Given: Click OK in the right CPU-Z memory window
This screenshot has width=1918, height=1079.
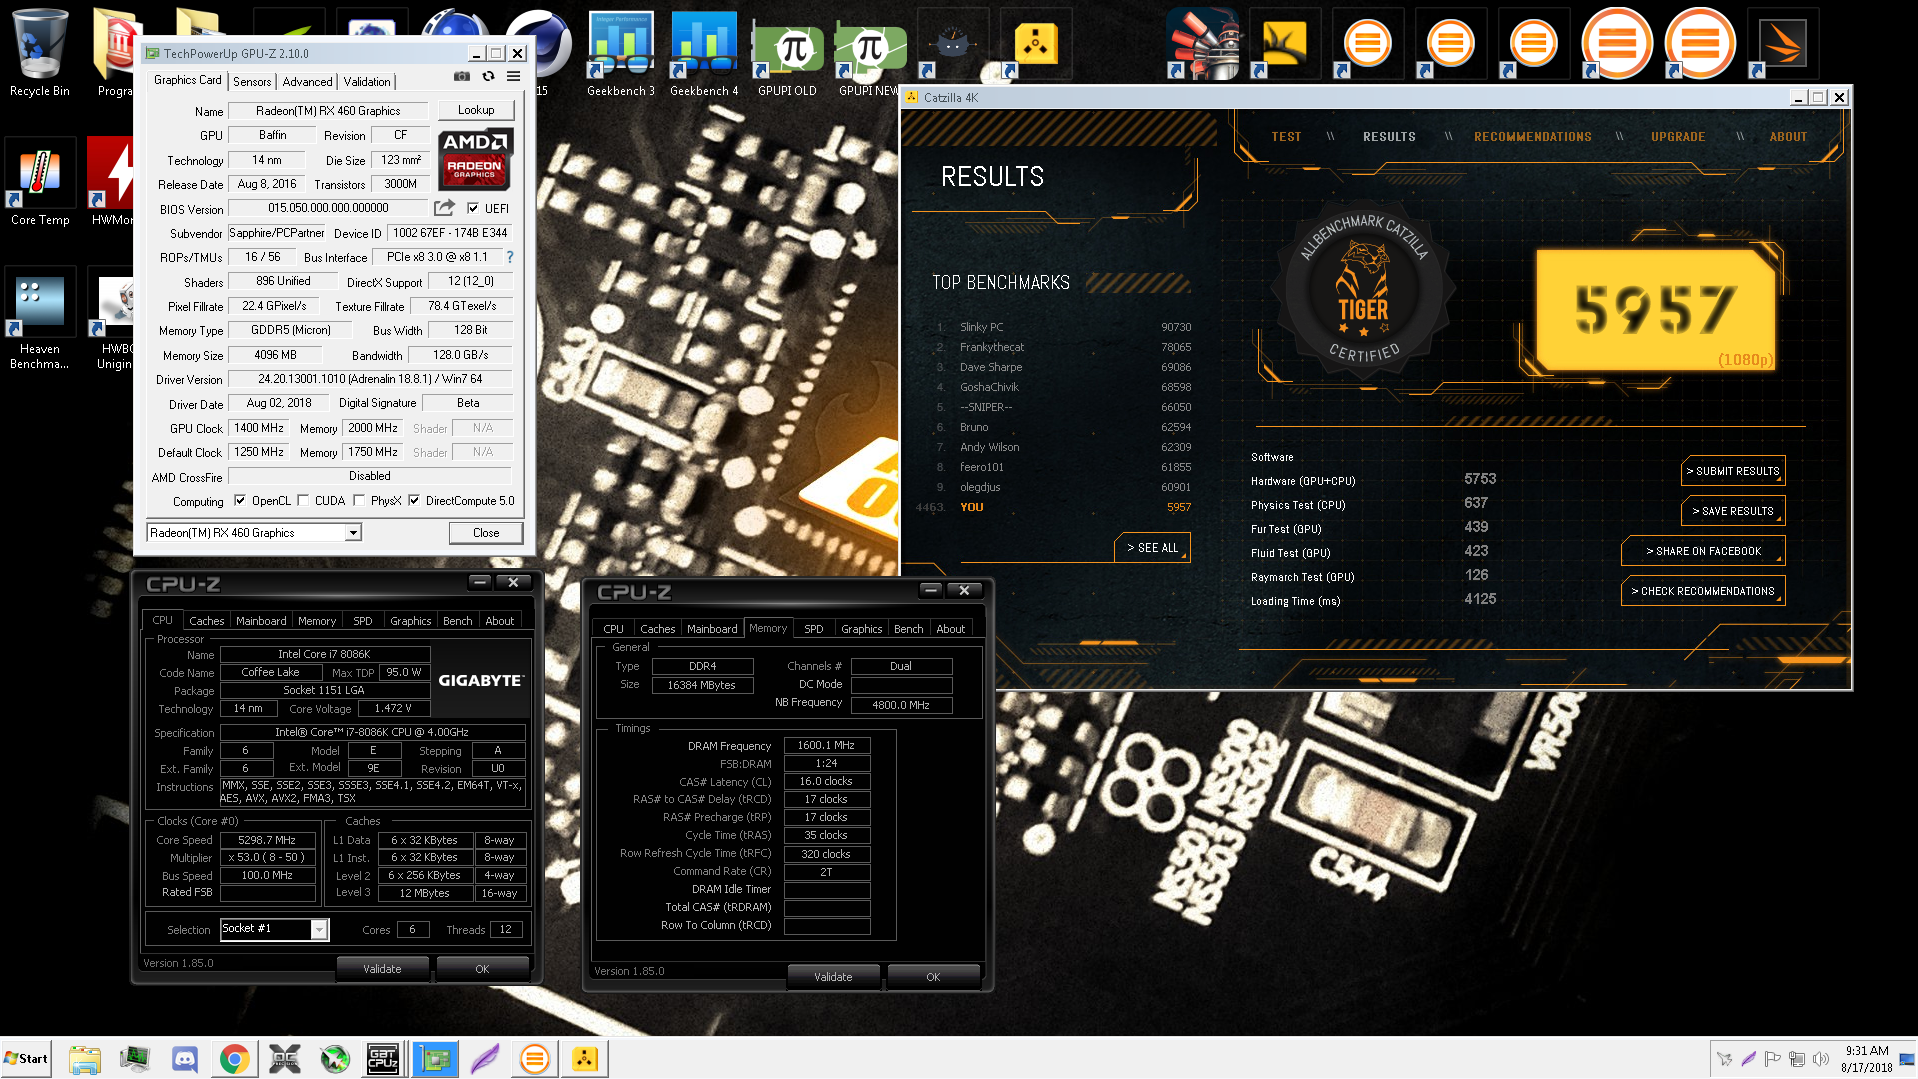Looking at the screenshot, I should point(933,977).
